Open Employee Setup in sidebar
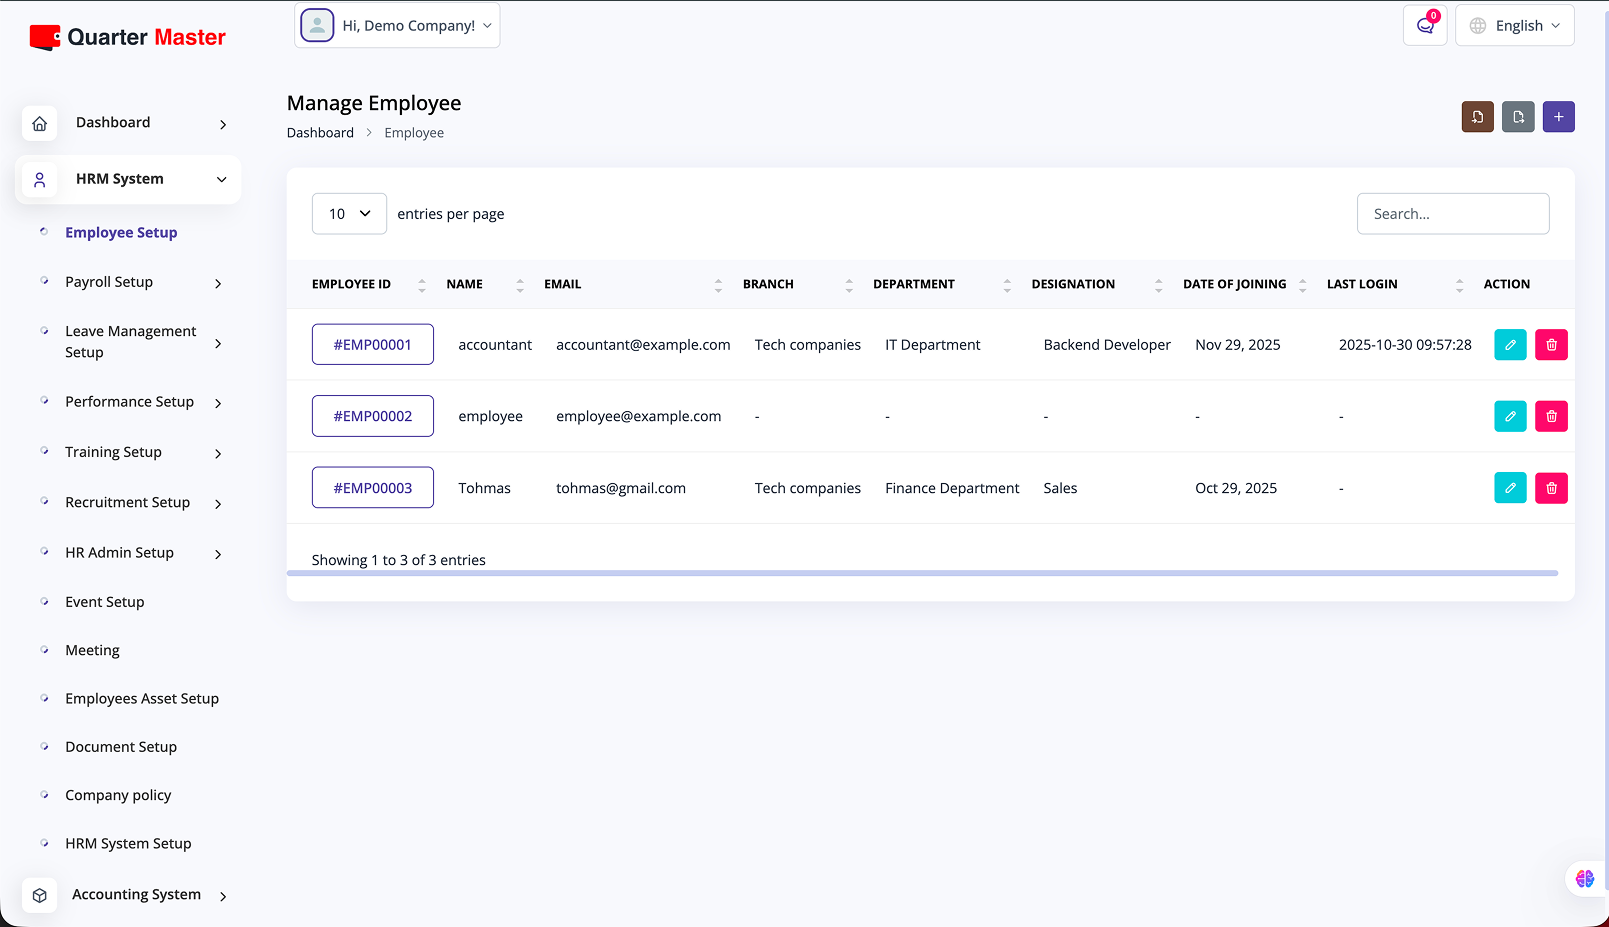The width and height of the screenshot is (1609, 927). (121, 233)
